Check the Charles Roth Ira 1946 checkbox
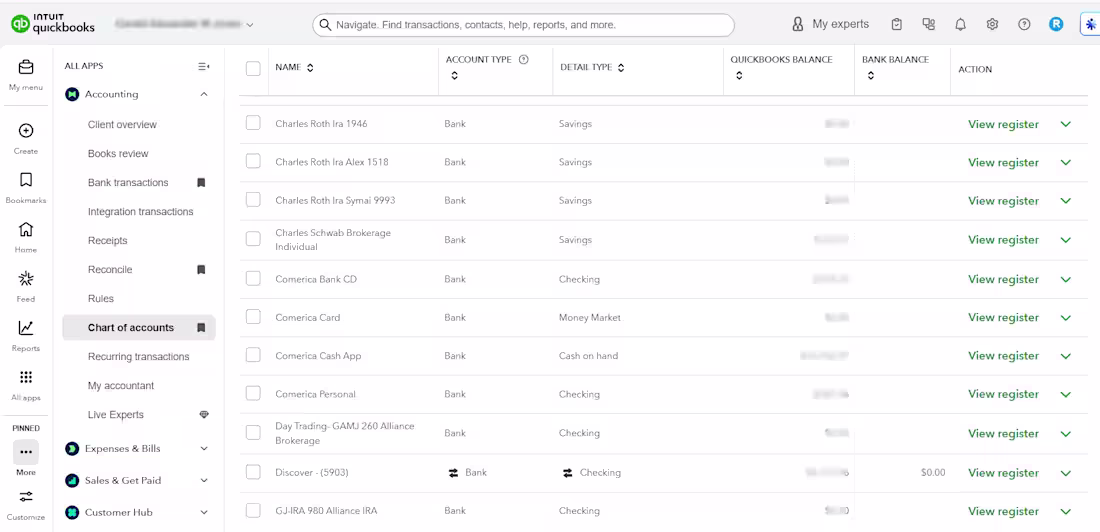Screen dimensions: 1100x532 253,124
